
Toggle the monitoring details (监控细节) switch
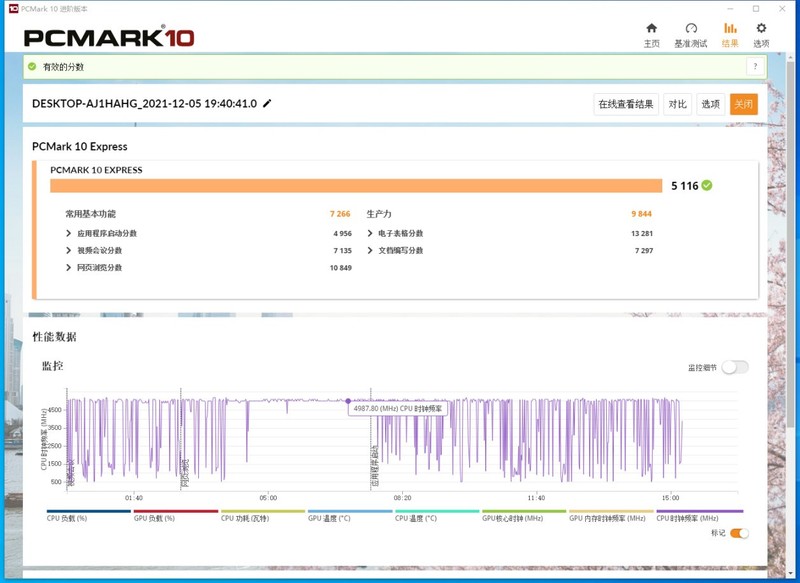(x=735, y=367)
